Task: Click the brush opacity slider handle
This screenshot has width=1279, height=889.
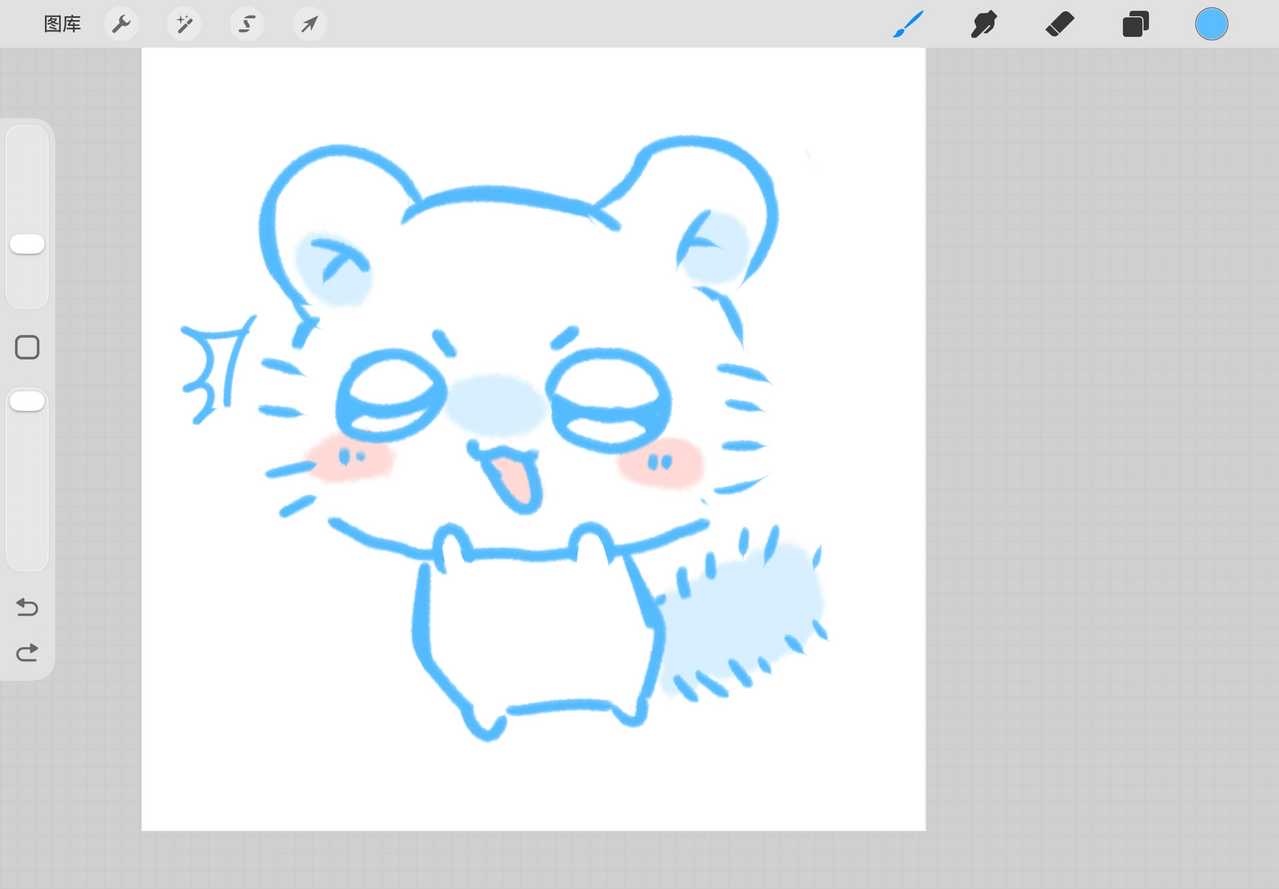Action: pos(27,401)
